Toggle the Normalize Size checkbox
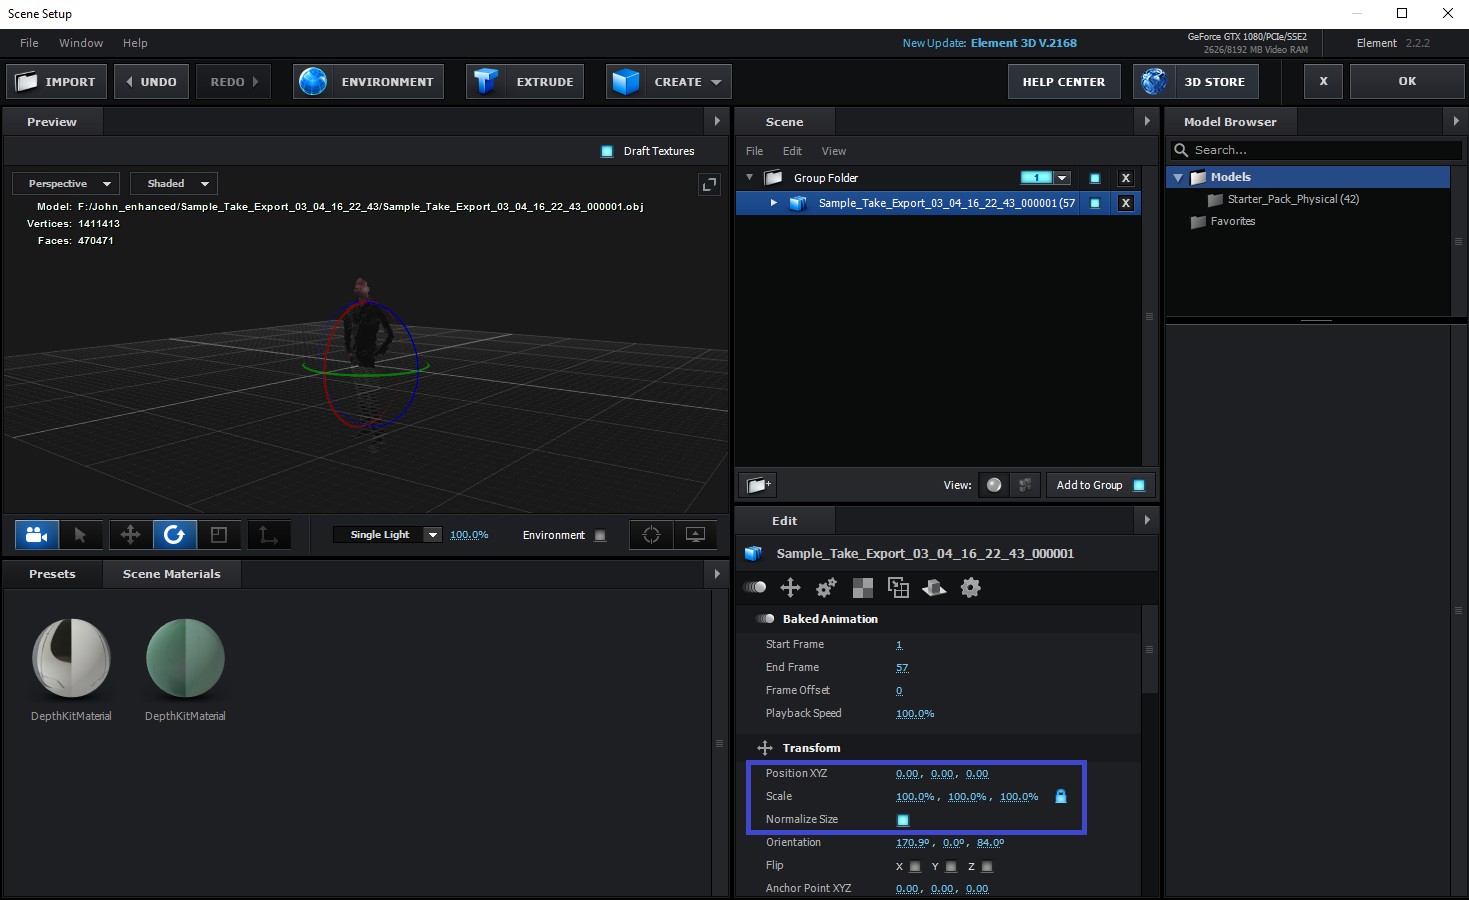The image size is (1469, 900). 903,820
